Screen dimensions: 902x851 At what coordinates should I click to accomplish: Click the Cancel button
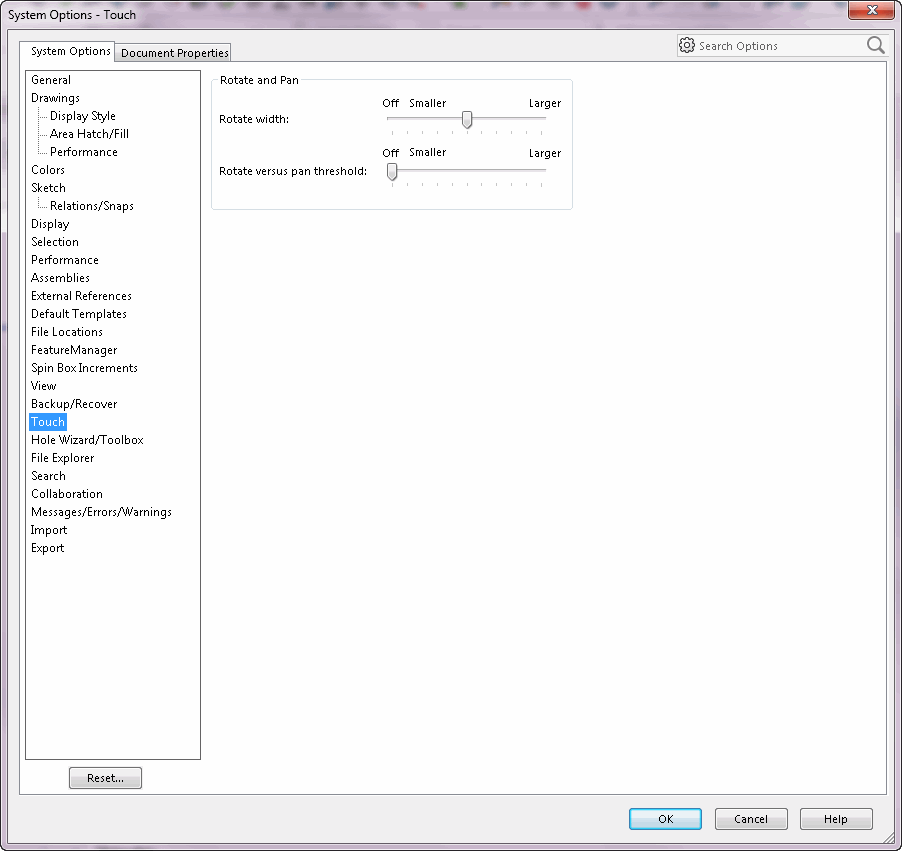[x=751, y=819]
